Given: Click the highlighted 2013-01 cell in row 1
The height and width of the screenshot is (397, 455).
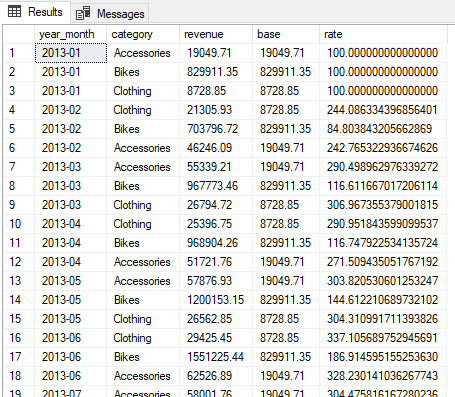Looking at the screenshot, I should tap(71, 53).
